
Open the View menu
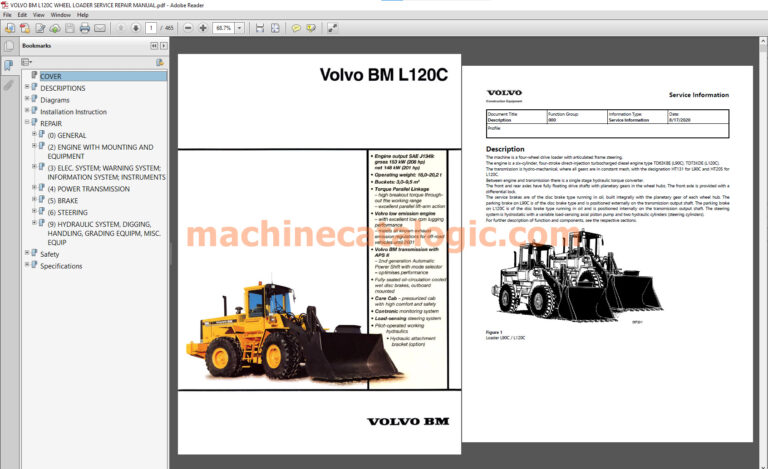[39, 15]
